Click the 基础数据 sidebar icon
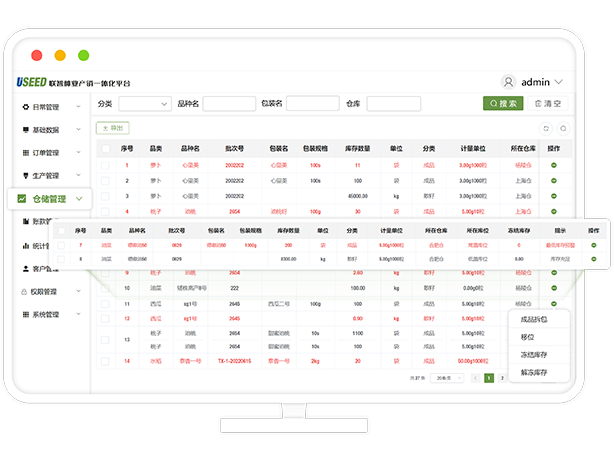The image size is (614, 460). click(x=24, y=130)
